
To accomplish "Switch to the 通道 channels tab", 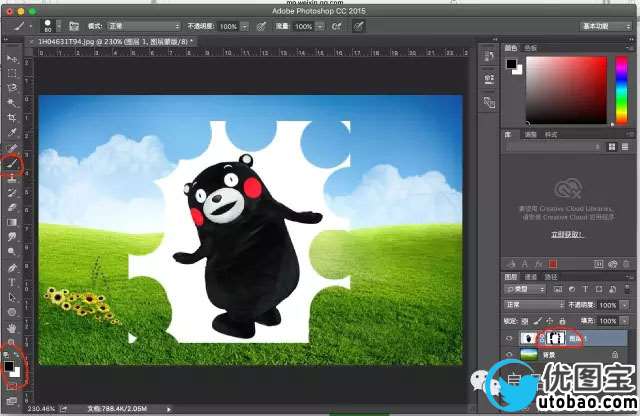I will pyautogui.click(x=531, y=277).
